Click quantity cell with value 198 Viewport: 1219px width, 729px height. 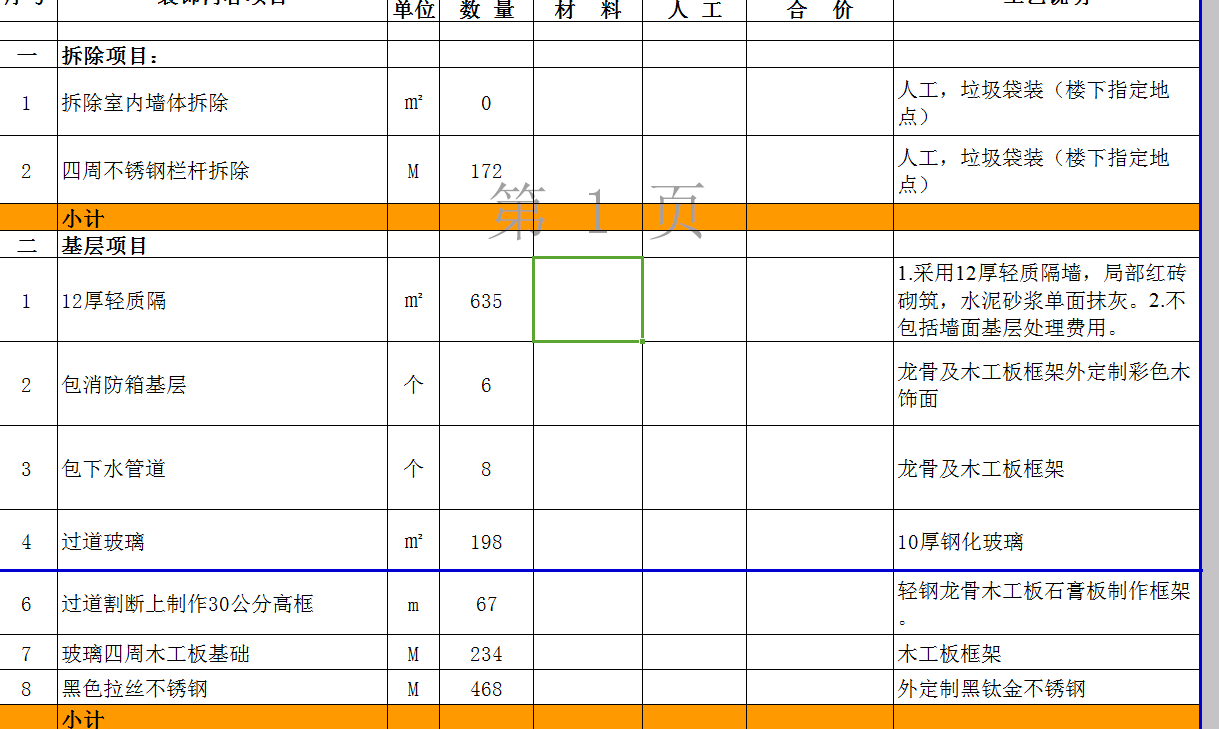tap(486, 542)
